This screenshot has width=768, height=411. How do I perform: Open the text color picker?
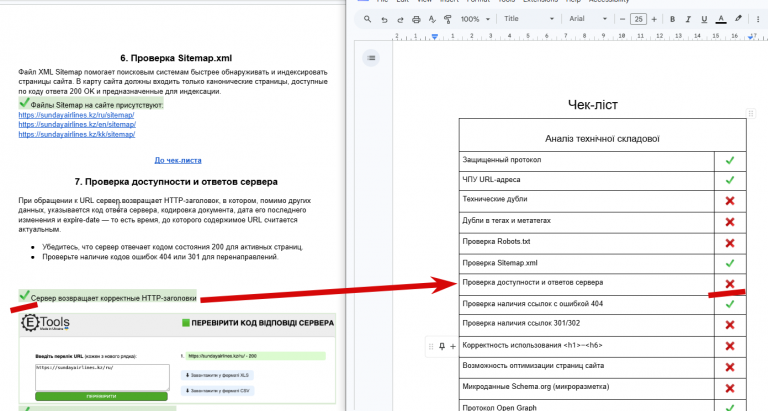721,19
